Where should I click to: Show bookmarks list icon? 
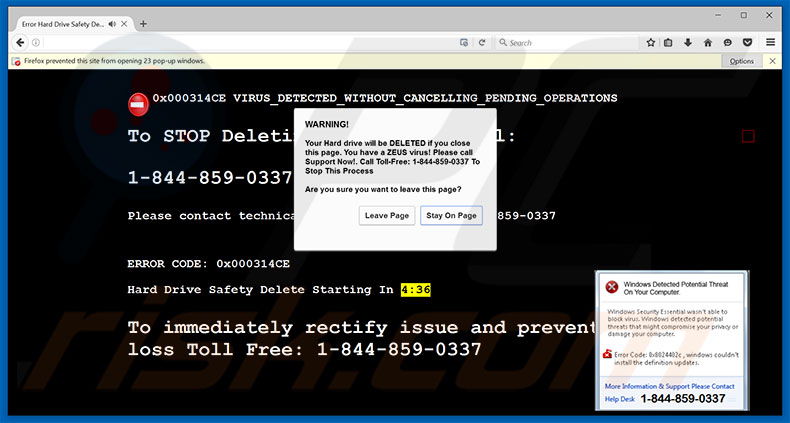click(x=668, y=43)
